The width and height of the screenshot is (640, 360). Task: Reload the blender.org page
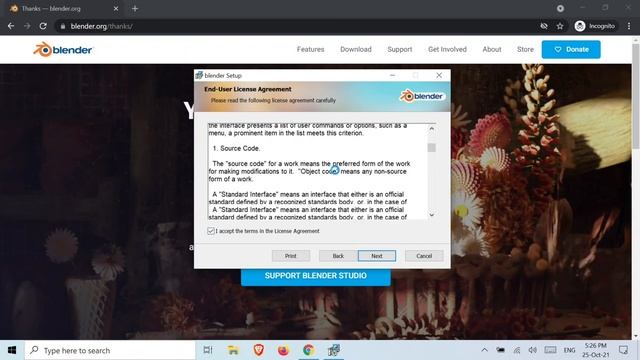[x=43, y=26]
